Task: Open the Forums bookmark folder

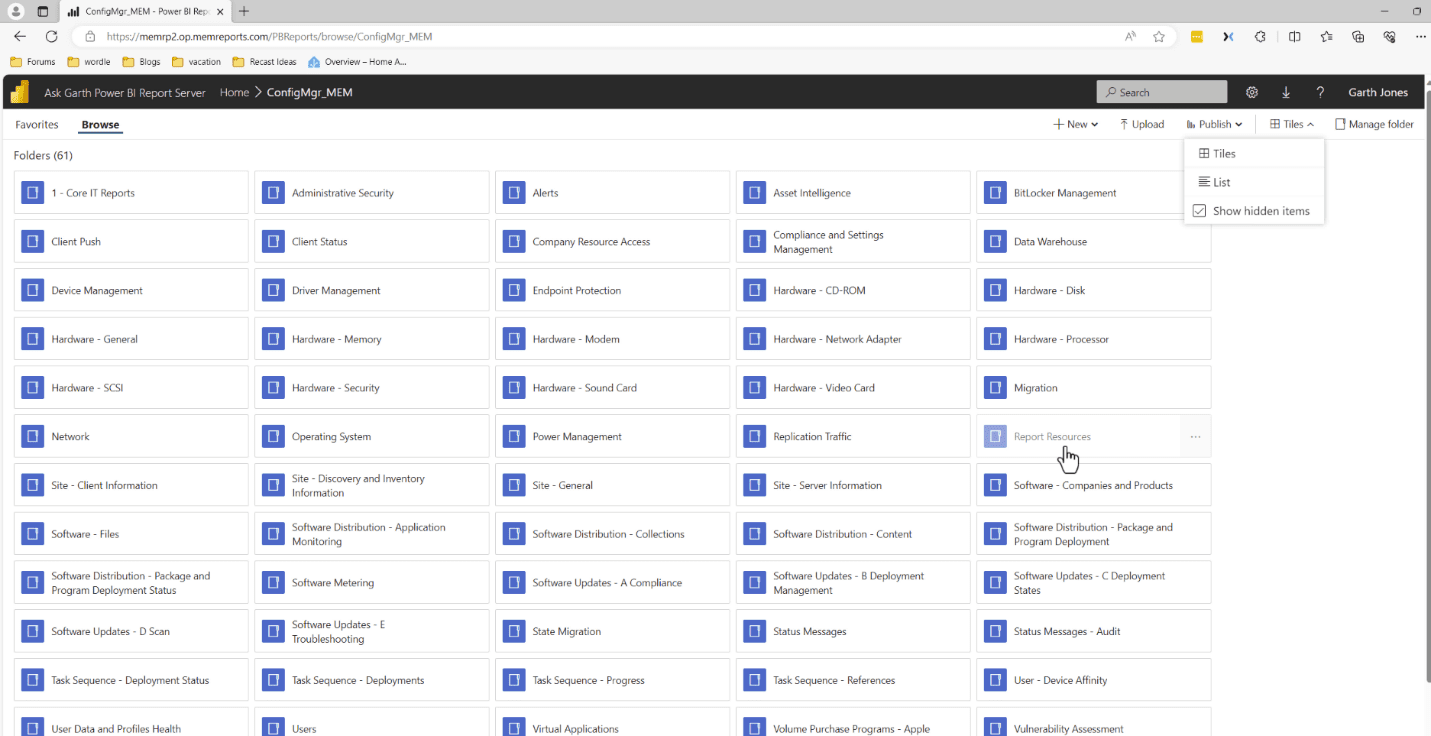Action: (33, 62)
